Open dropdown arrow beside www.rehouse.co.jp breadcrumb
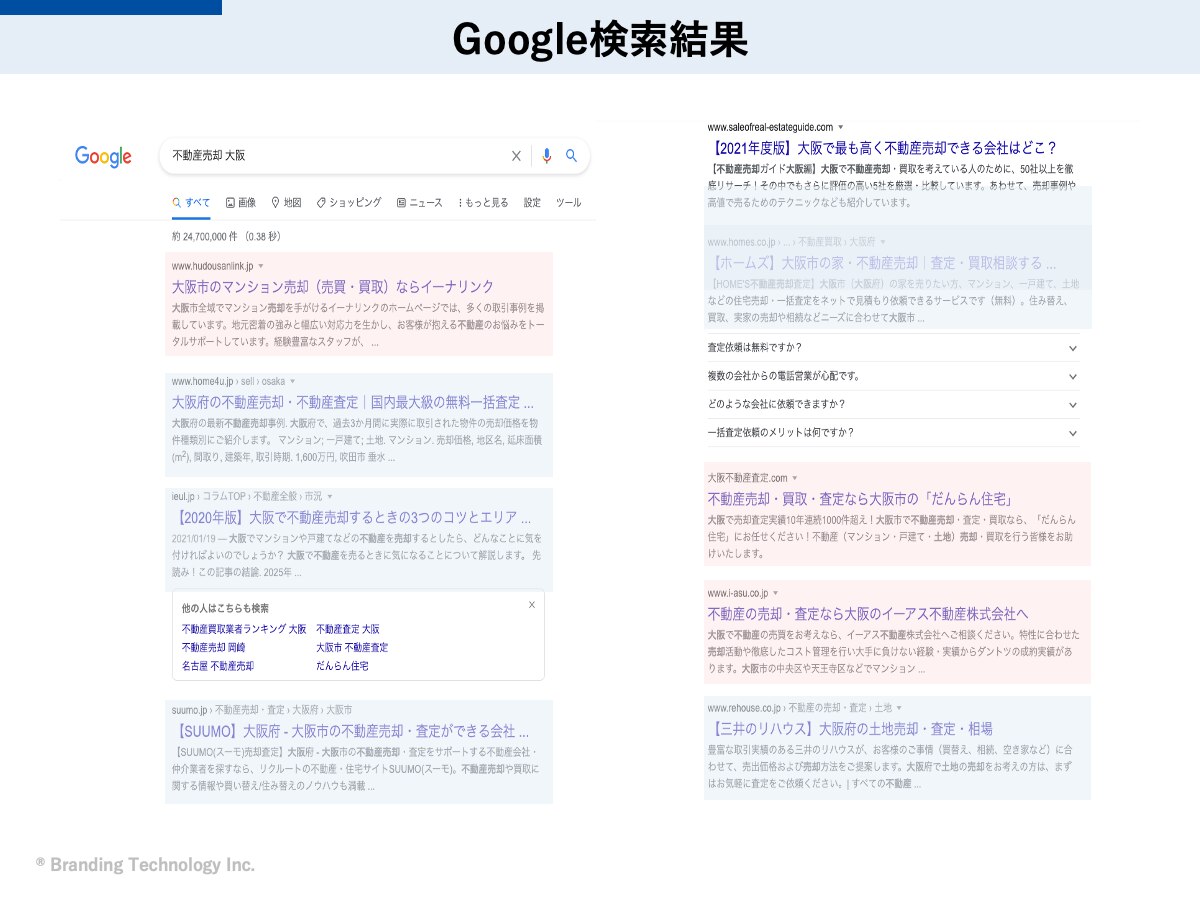This screenshot has height=900, width=1200. point(899,708)
